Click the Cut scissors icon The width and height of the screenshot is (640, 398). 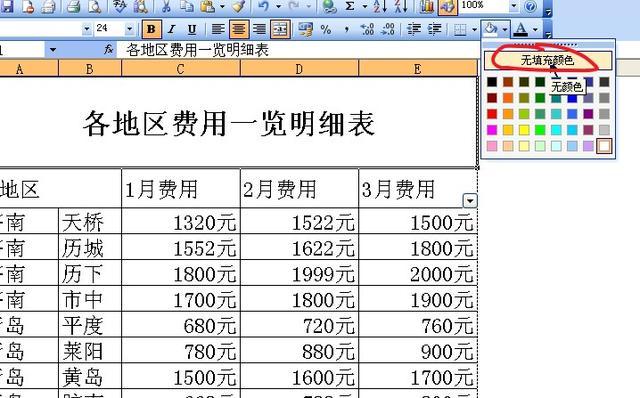pyautogui.click(x=166, y=6)
